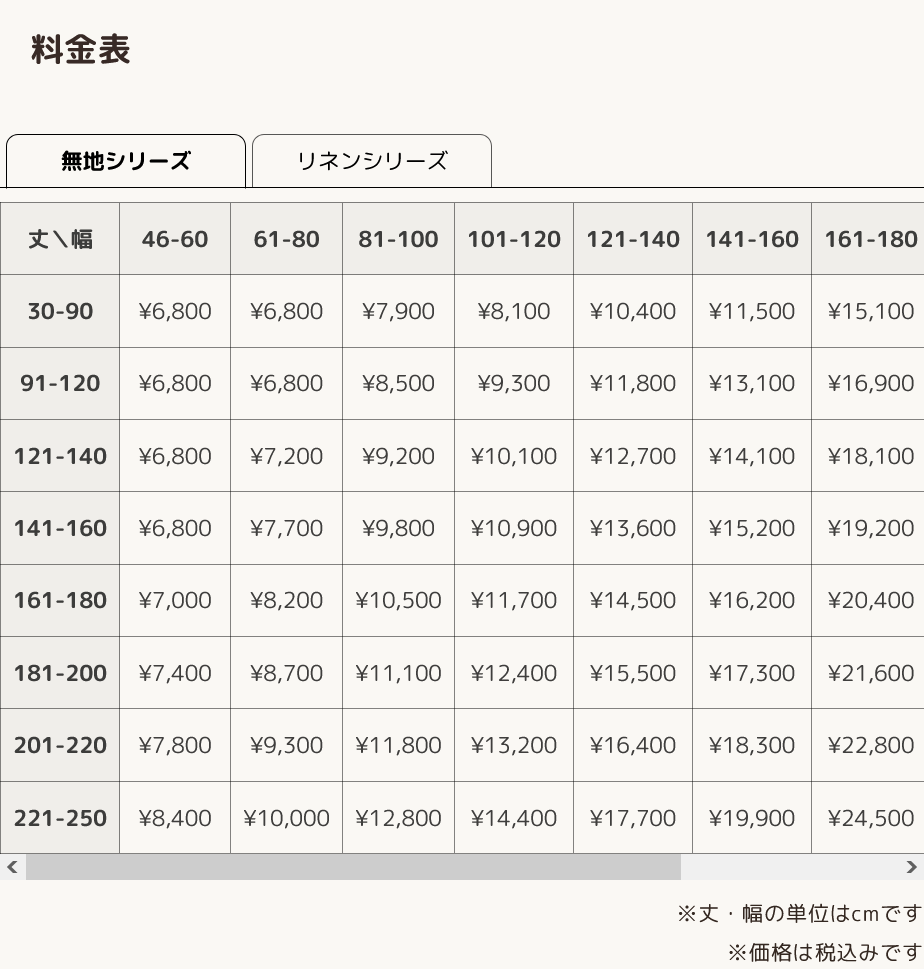Click the ¥7,200 price cell
The width and height of the screenshot is (924, 969).
click(287, 456)
